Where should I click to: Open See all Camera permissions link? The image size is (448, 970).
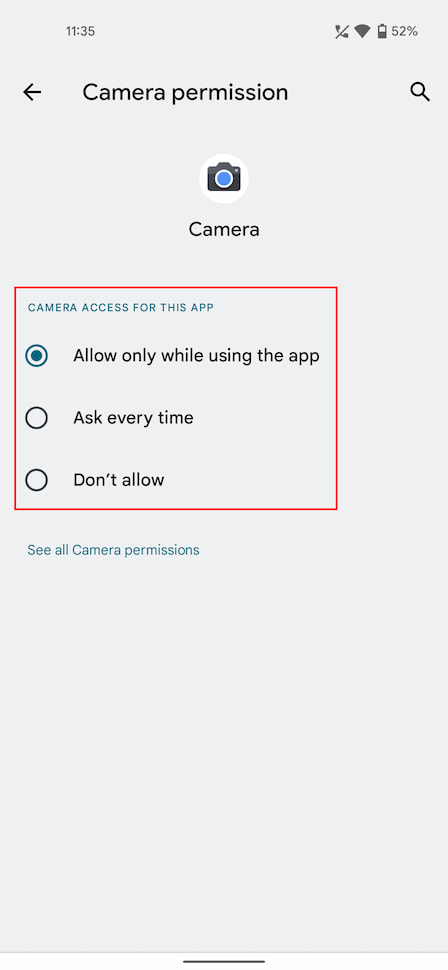click(x=113, y=550)
